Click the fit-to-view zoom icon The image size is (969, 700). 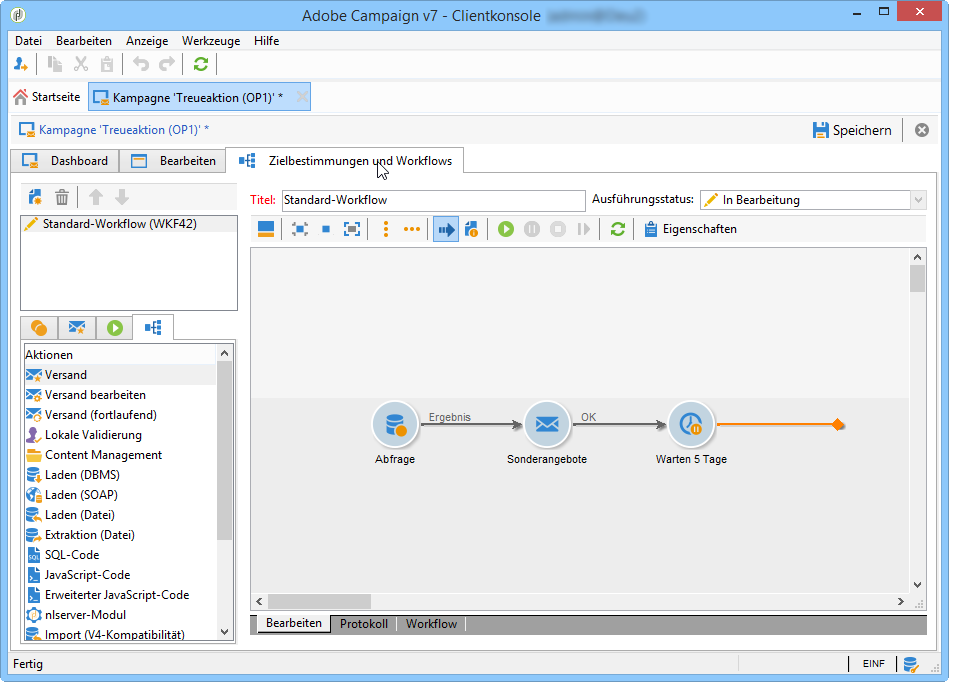click(300, 229)
